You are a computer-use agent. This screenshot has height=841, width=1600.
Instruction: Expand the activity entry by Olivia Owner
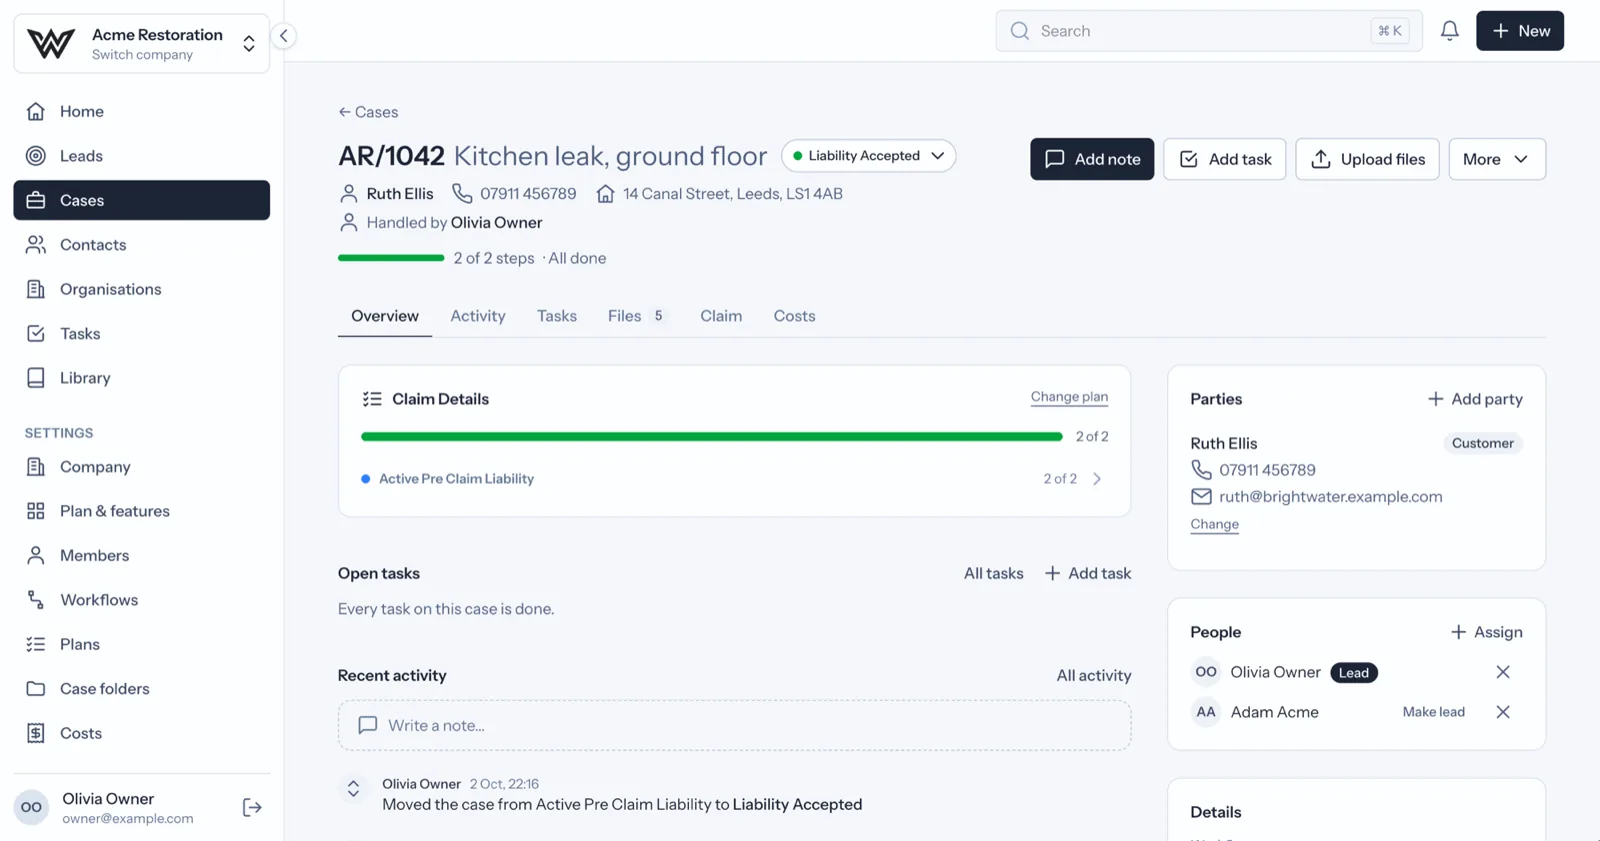click(353, 788)
